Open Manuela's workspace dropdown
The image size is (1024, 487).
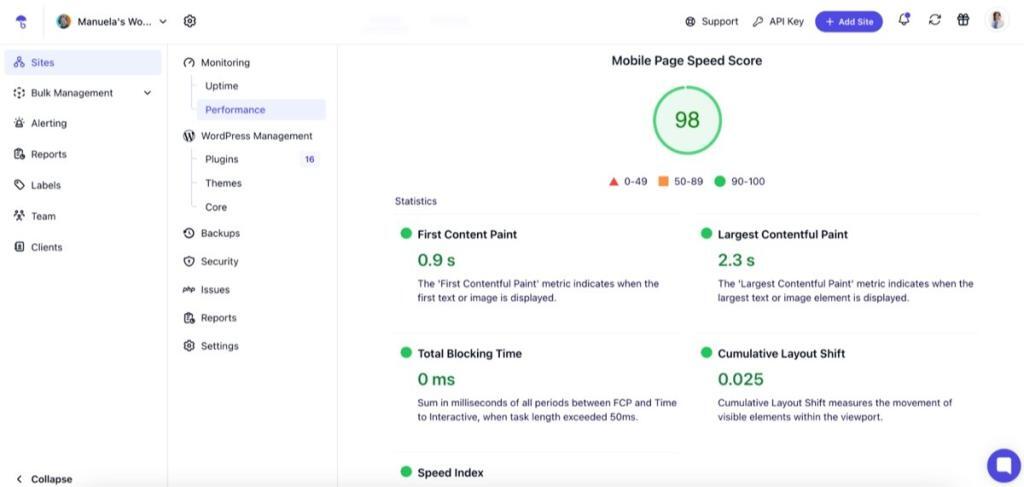click(112, 21)
